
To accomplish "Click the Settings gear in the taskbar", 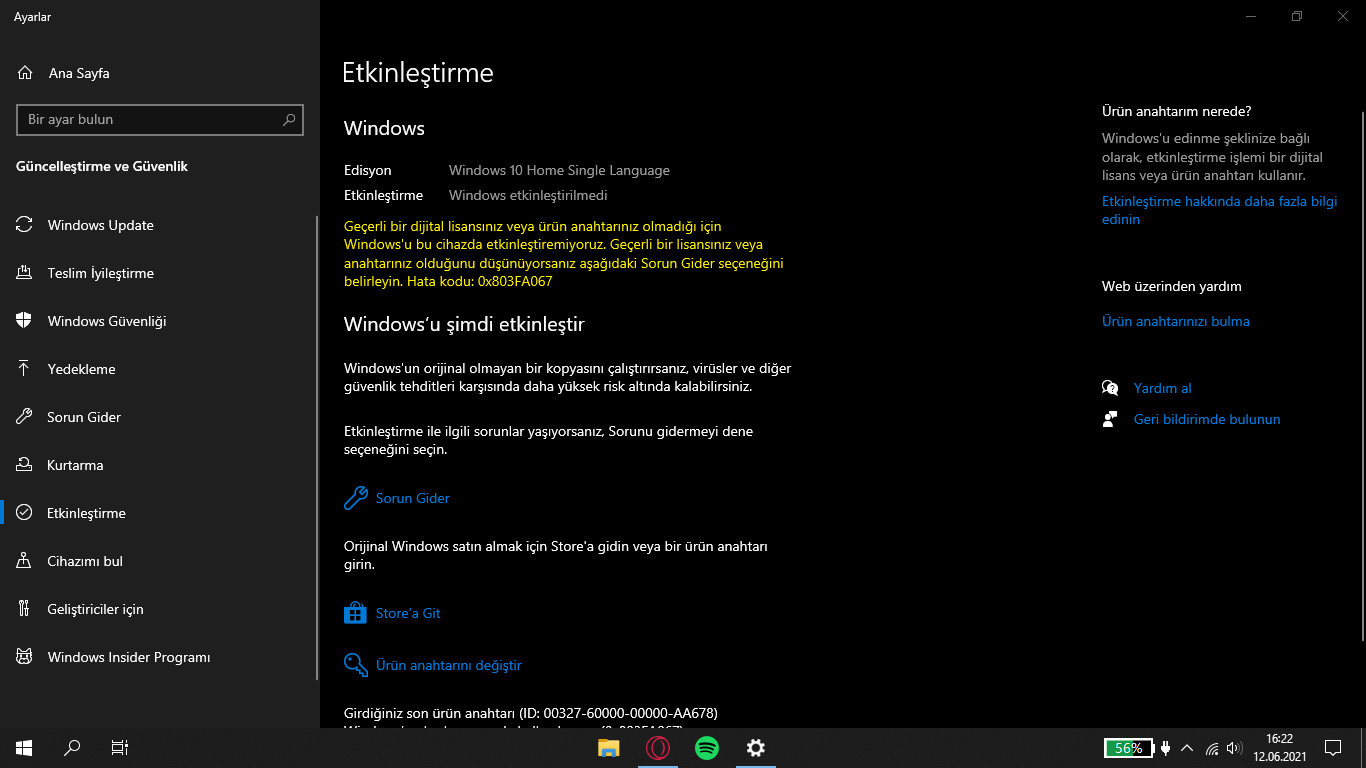I will point(756,748).
